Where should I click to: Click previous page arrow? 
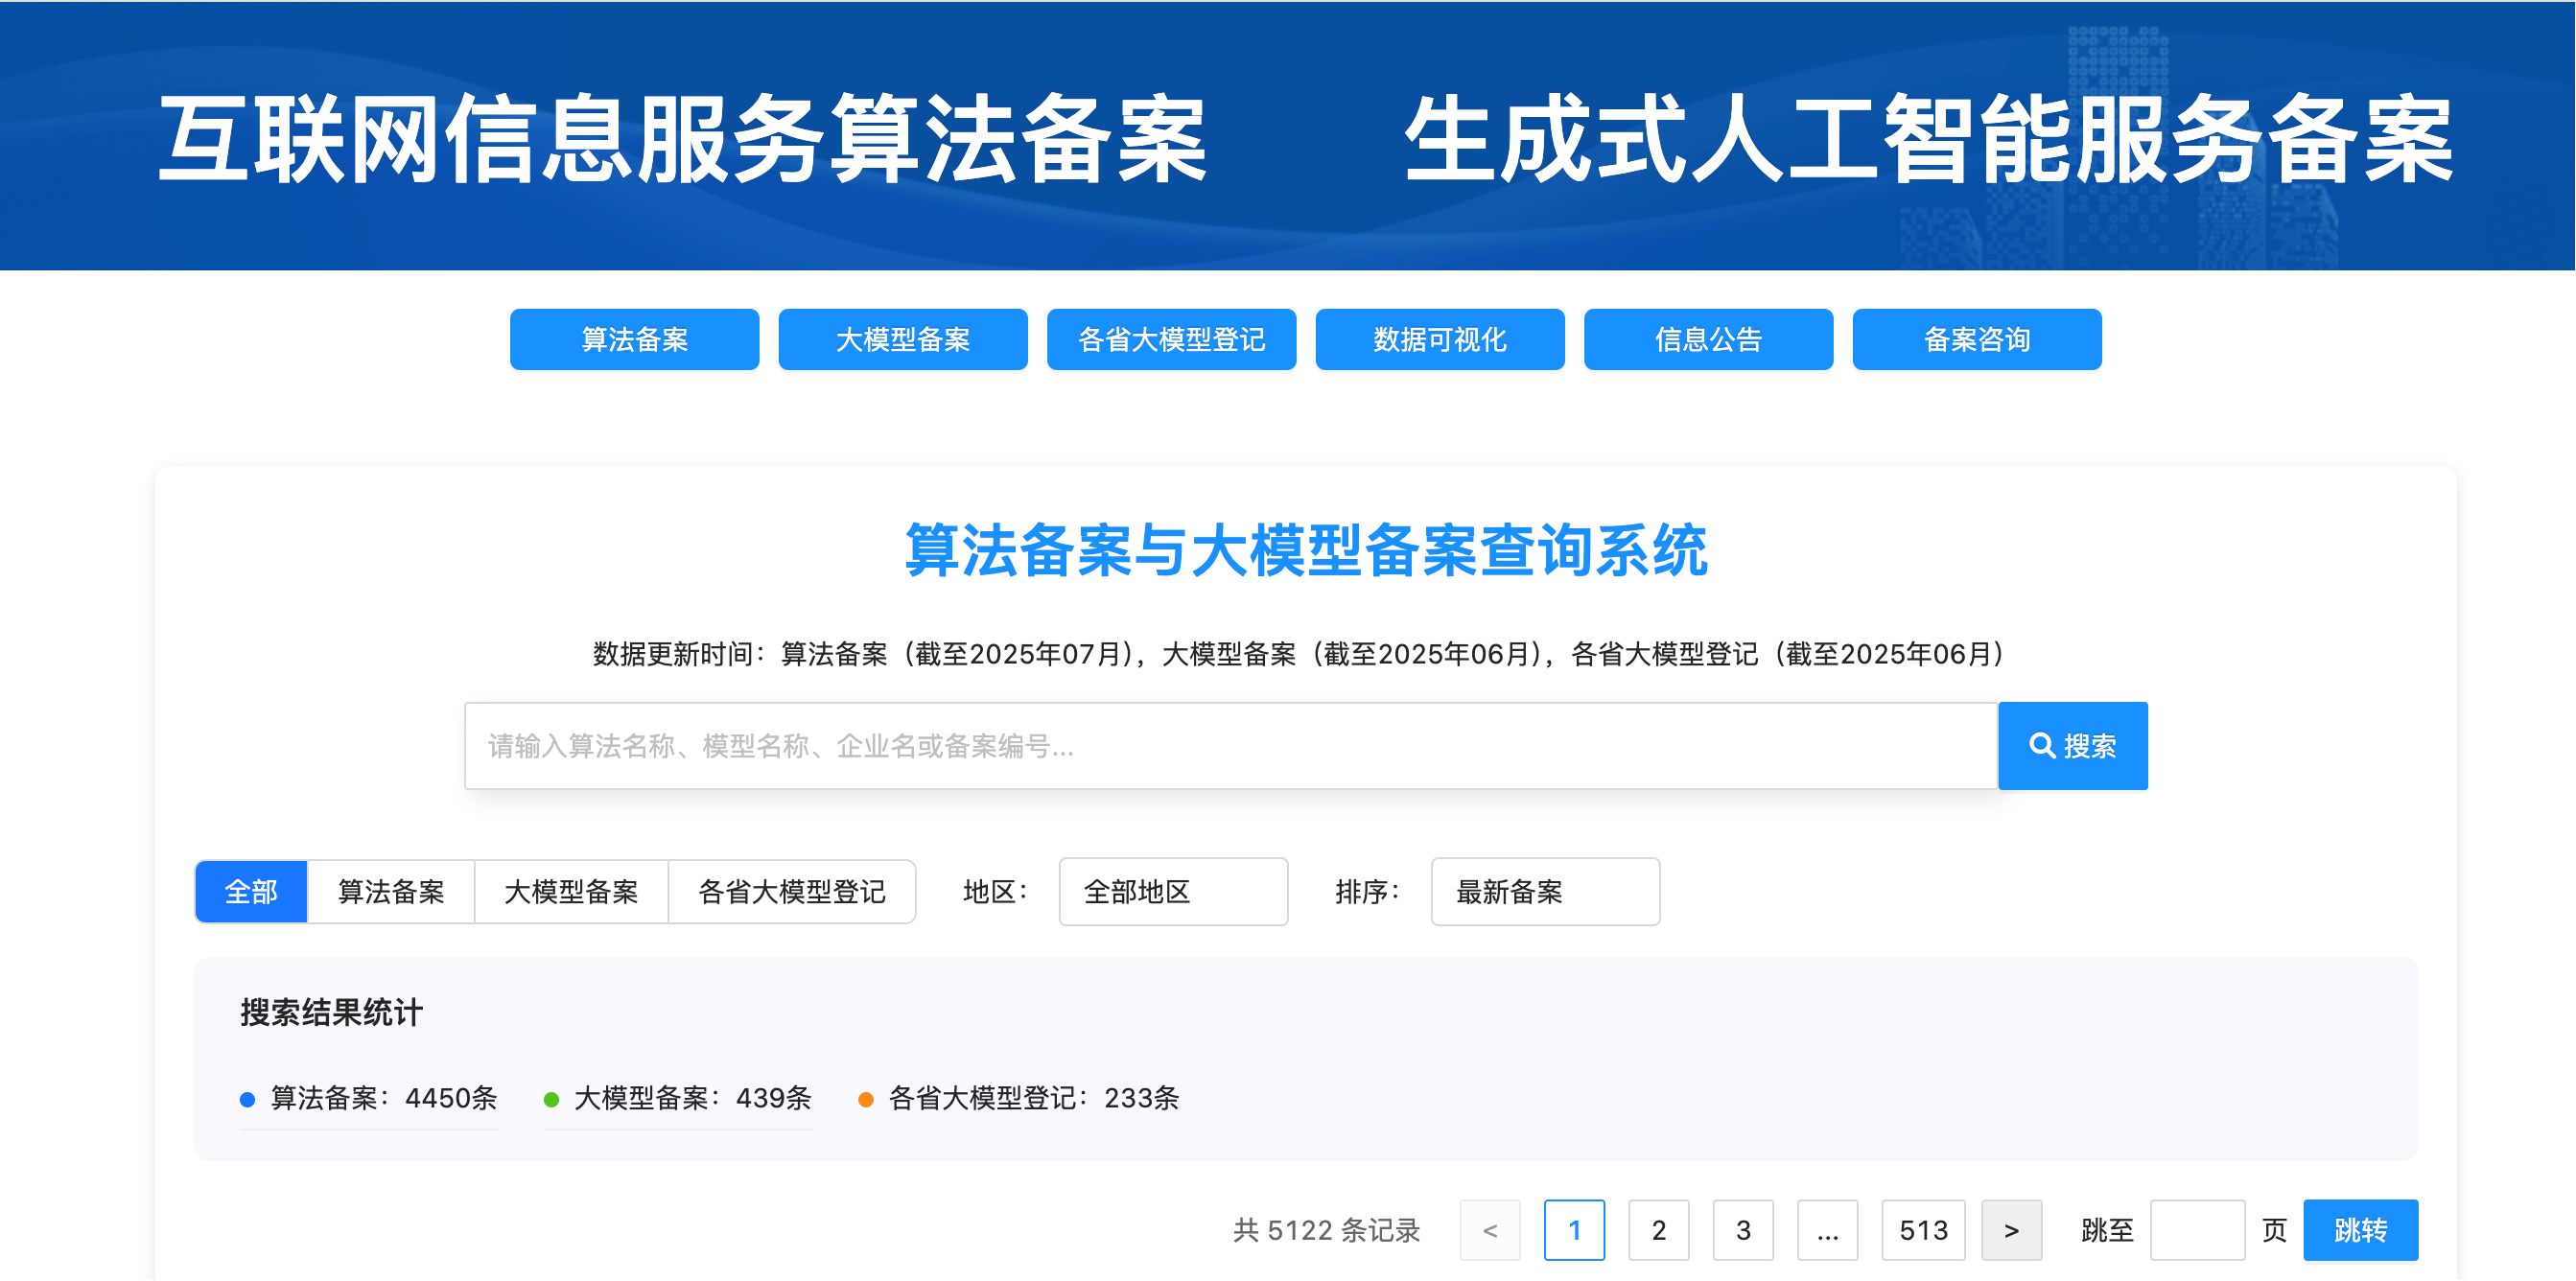1489,1230
